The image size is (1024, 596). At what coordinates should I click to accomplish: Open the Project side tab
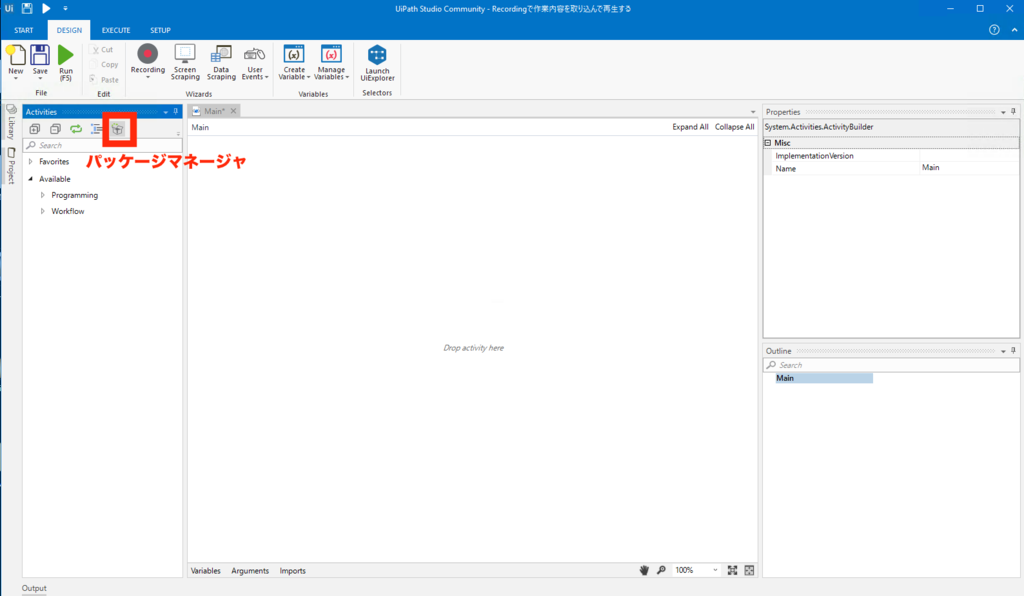pyautogui.click(x=11, y=165)
